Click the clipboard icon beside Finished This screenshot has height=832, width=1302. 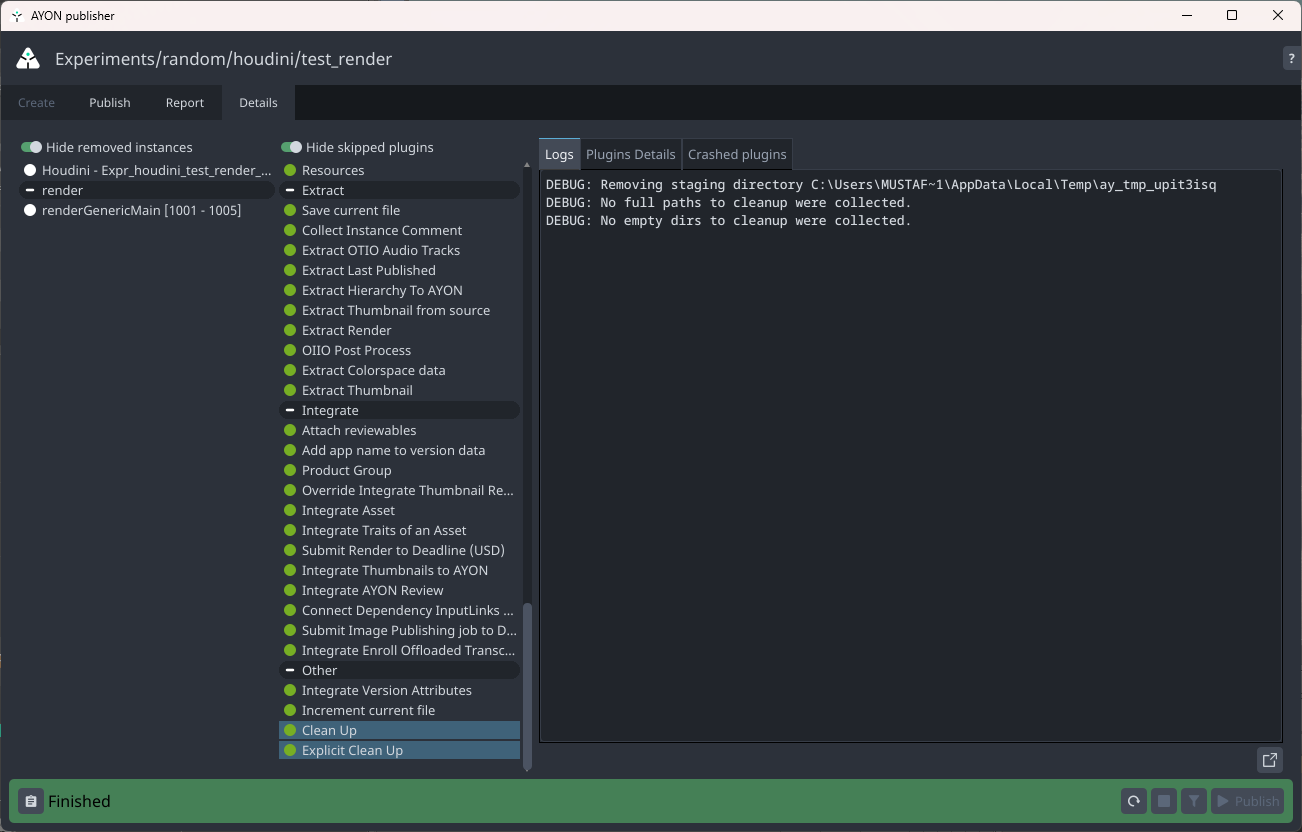tap(31, 801)
